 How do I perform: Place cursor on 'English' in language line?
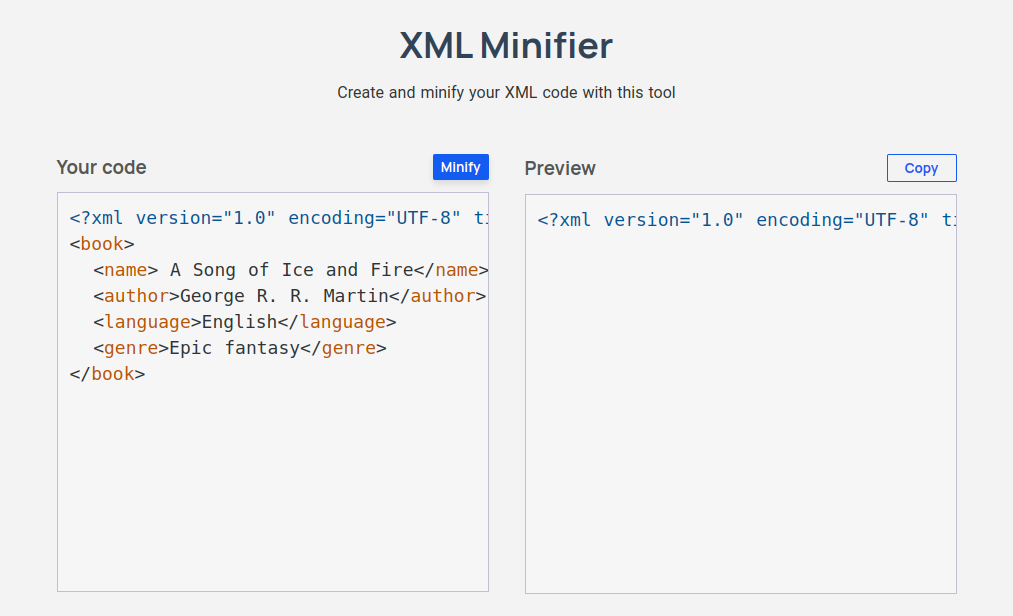[239, 322]
